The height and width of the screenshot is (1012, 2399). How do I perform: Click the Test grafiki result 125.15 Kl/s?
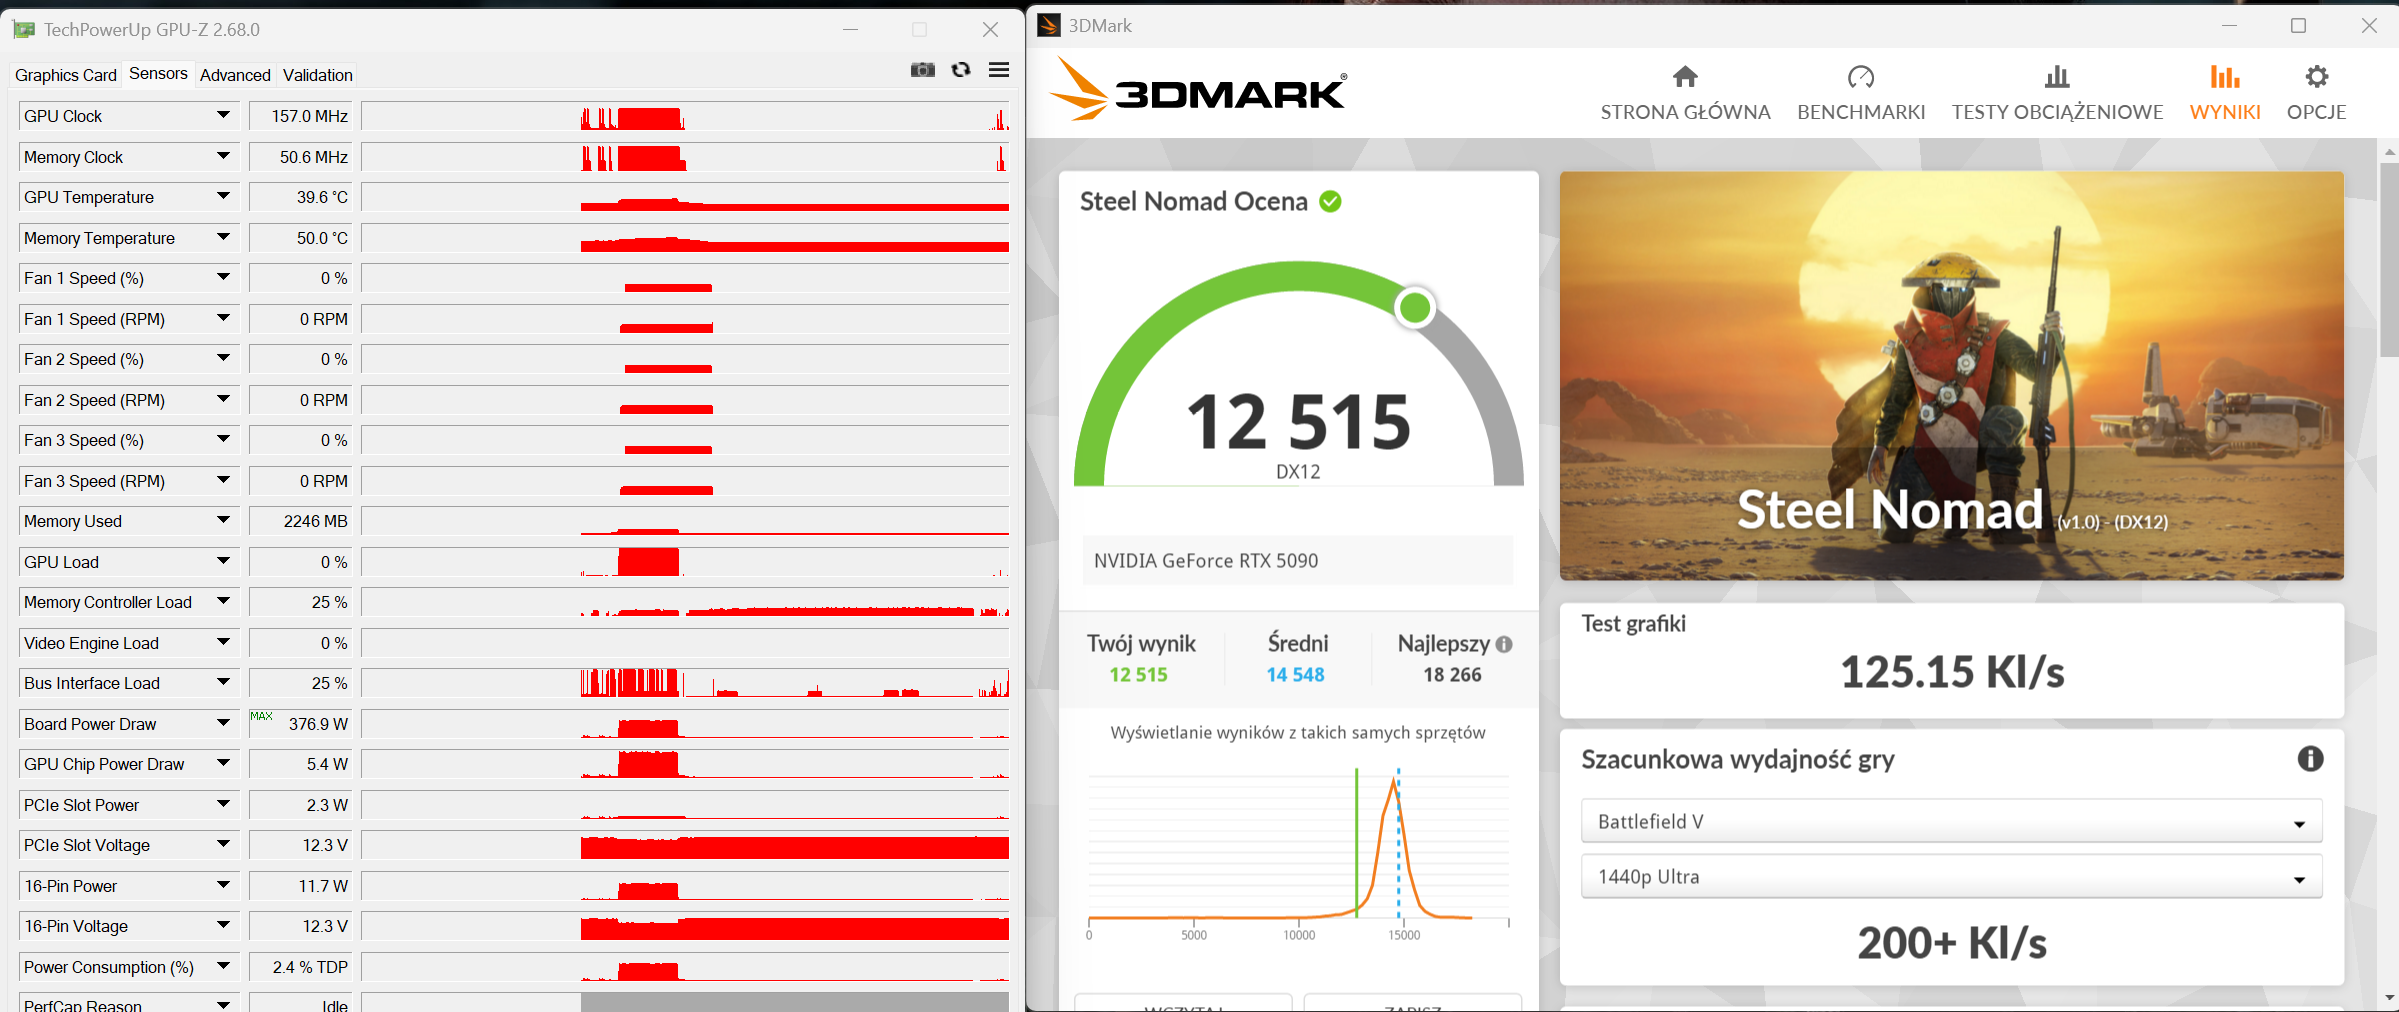(x=1952, y=672)
